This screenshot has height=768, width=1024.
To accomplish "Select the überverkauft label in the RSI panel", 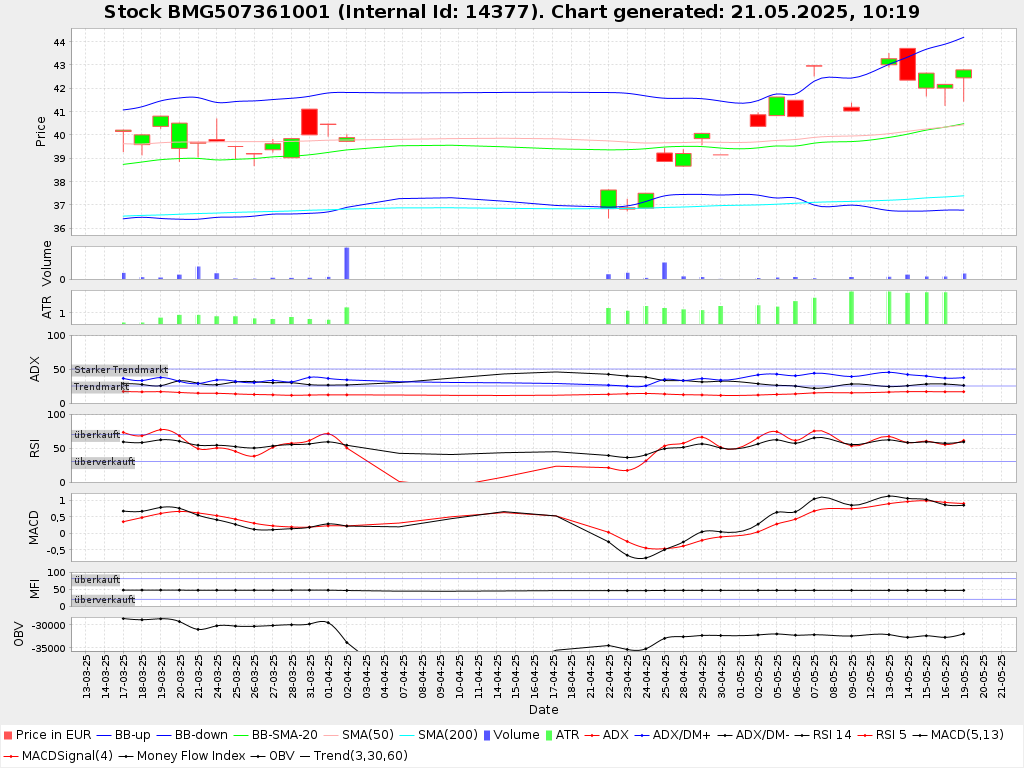I will click(x=104, y=462).
